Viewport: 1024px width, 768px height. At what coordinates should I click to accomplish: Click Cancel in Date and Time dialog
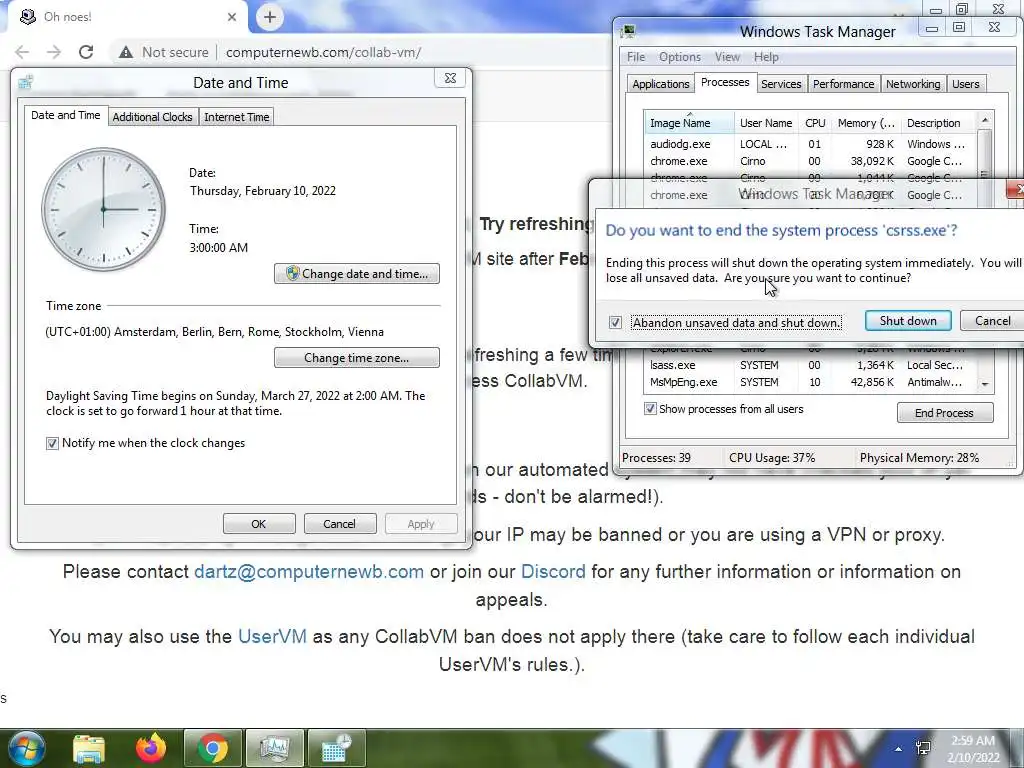[x=340, y=524]
